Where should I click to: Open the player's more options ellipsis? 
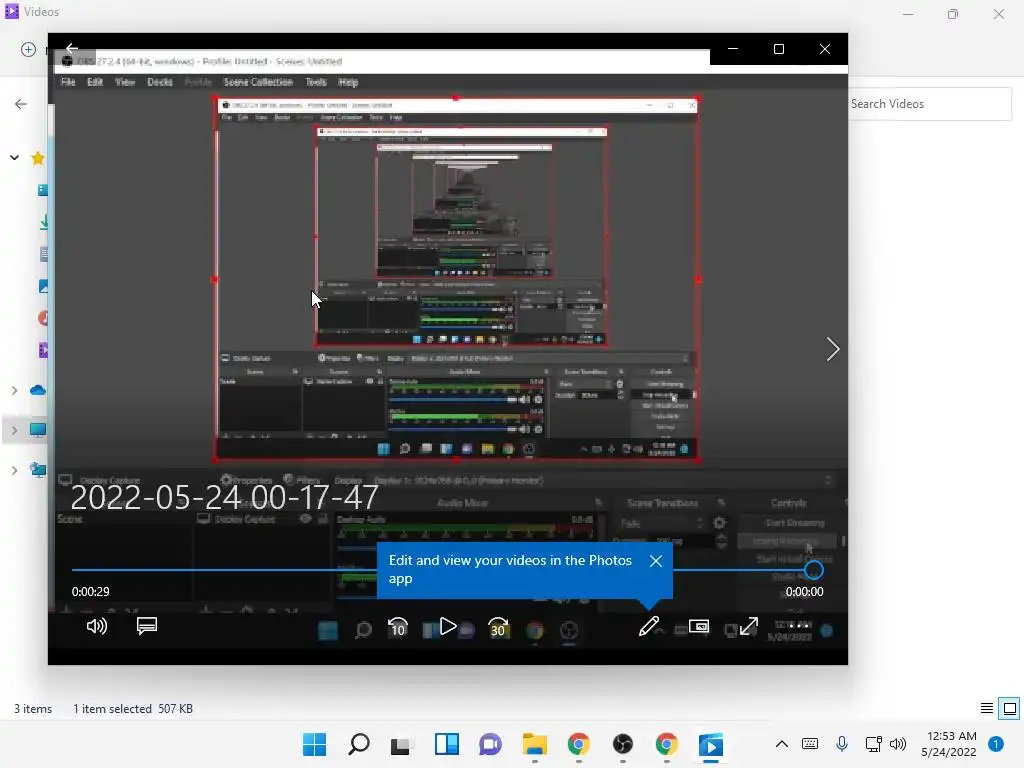[799, 626]
